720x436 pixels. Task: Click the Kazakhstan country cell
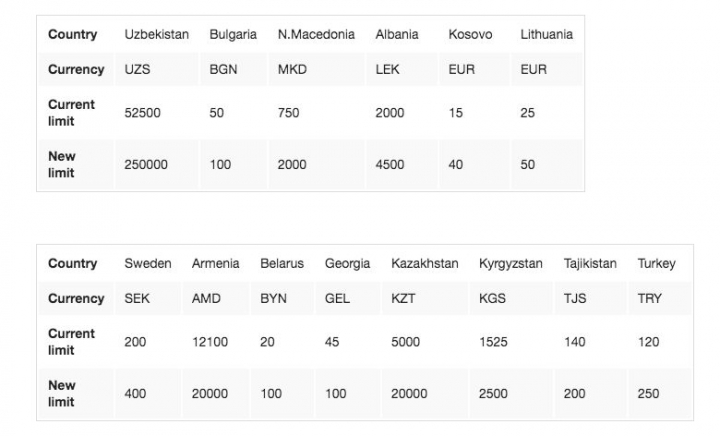pyautogui.click(x=425, y=264)
